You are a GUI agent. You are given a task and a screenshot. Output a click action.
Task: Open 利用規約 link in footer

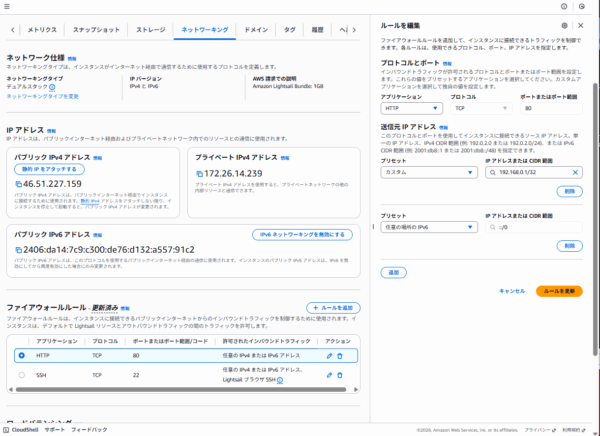click(x=574, y=430)
